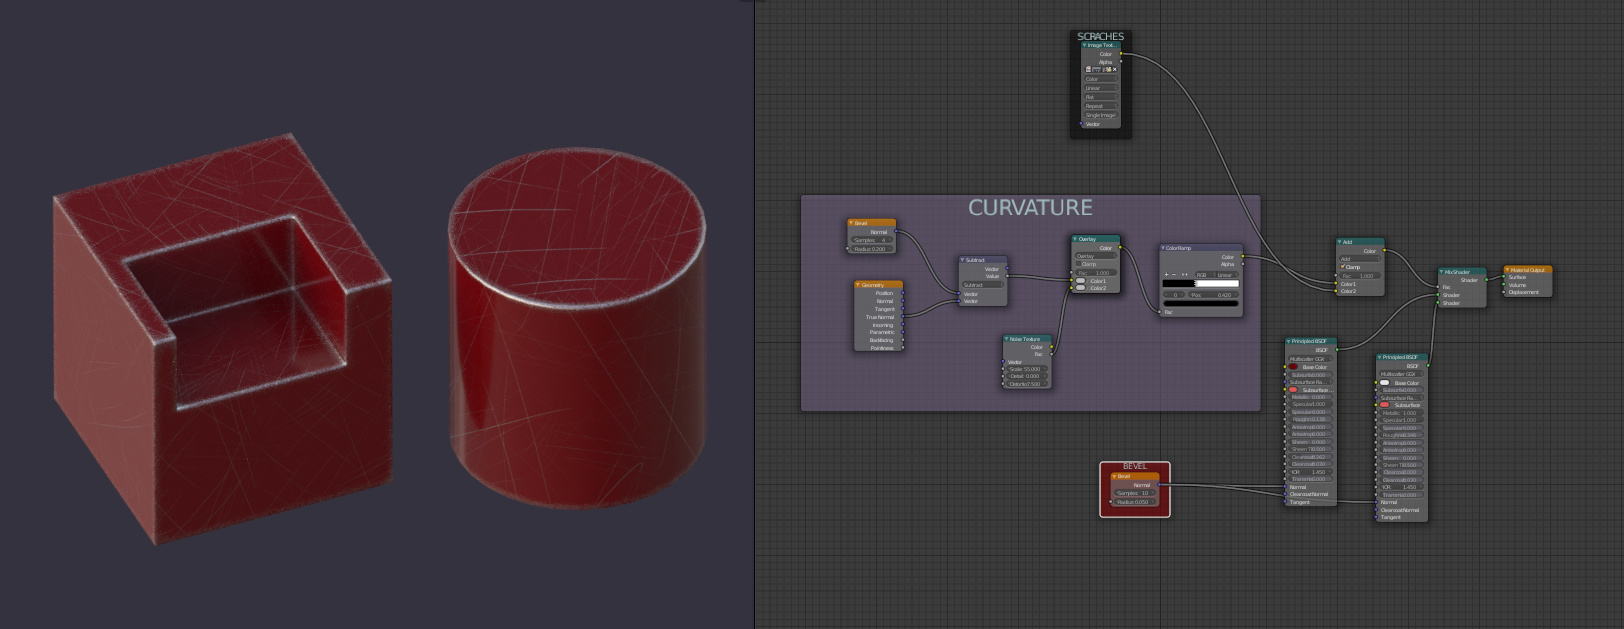Image resolution: width=1624 pixels, height=629 pixels.
Task: Click the Color output socket on Add node
Action: point(1385,250)
